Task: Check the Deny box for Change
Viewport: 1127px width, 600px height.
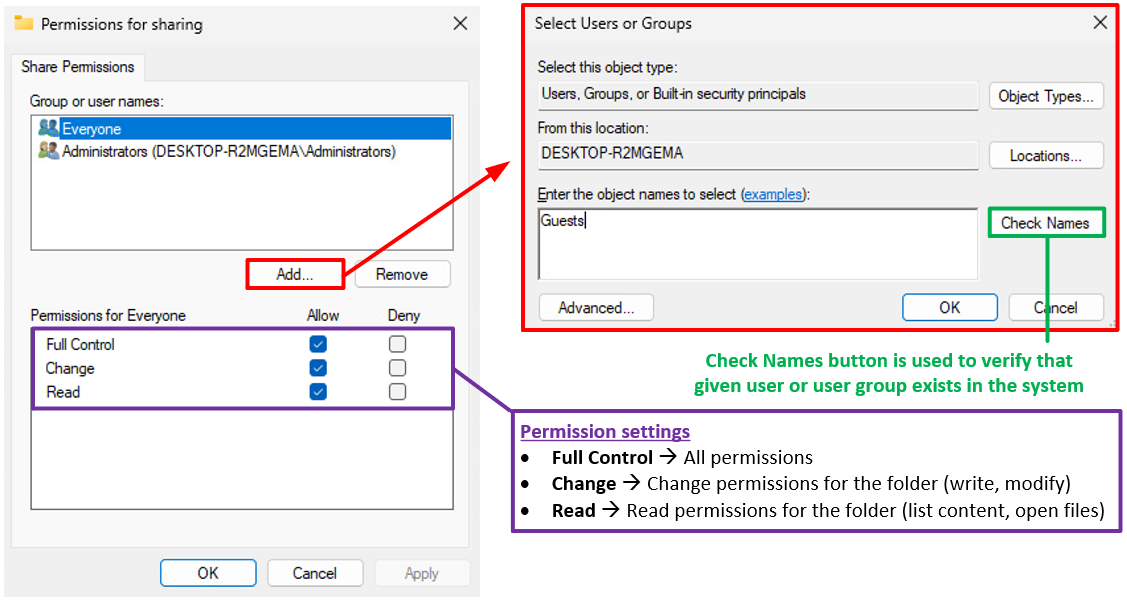Action: pyautogui.click(x=398, y=368)
